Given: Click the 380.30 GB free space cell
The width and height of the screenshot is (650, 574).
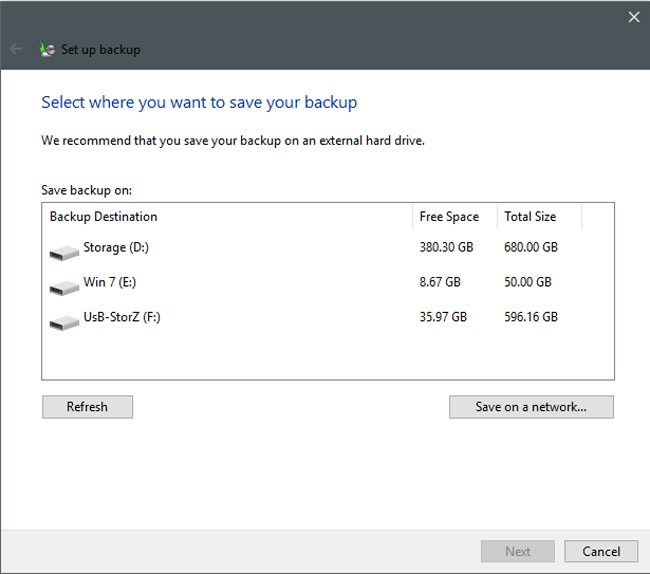Looking at the screenshot, I should (444, 248).
